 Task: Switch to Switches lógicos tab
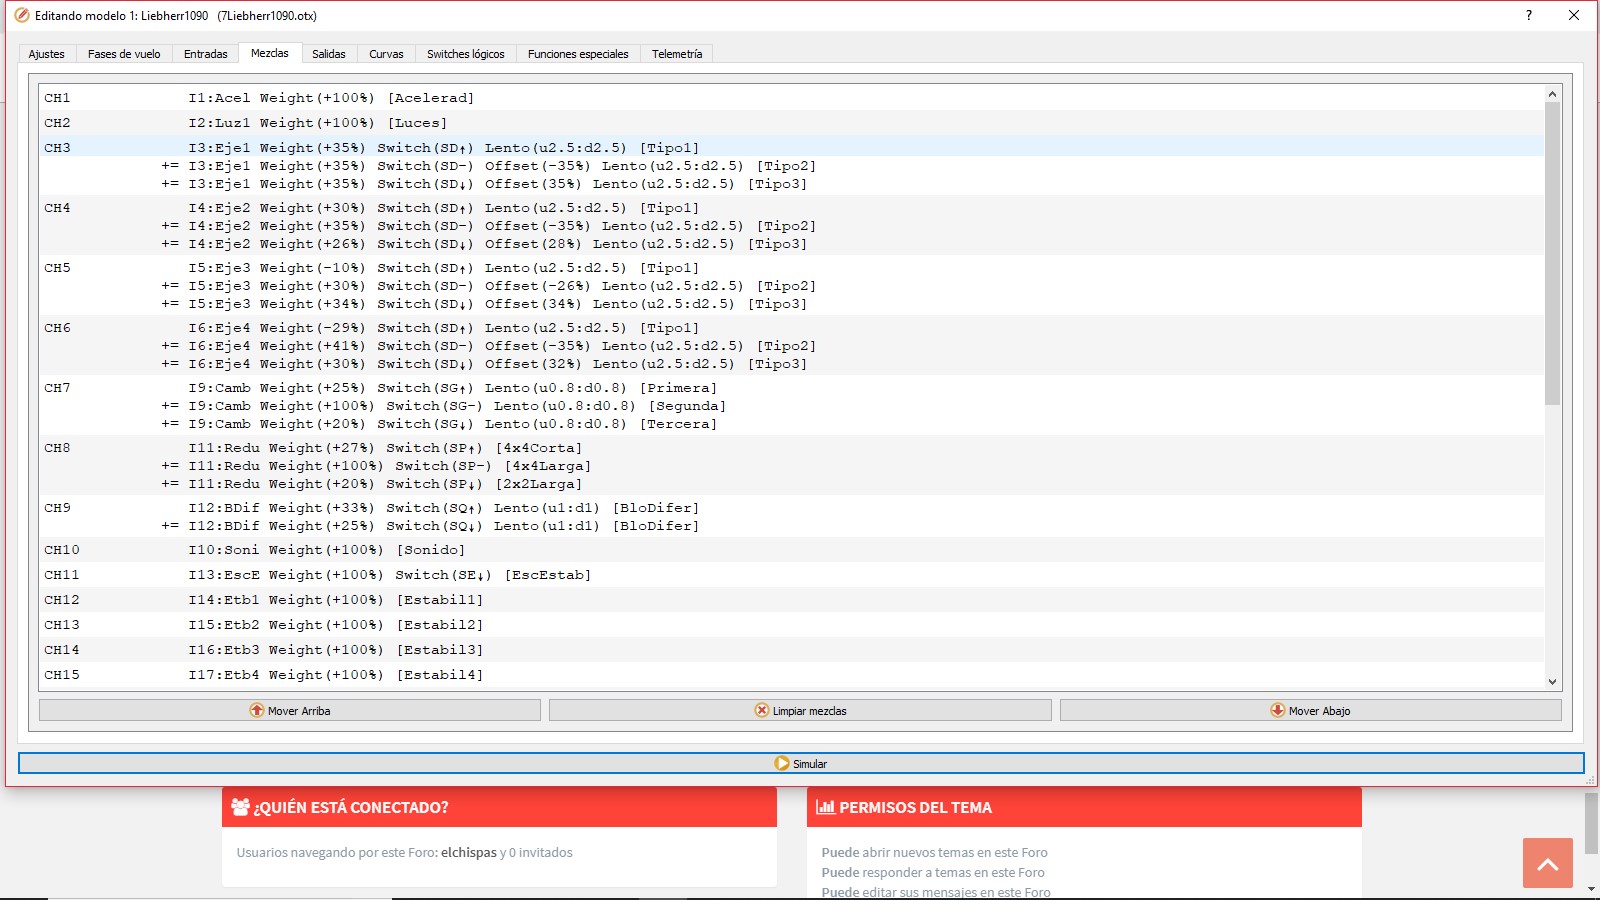coord(465,54)
